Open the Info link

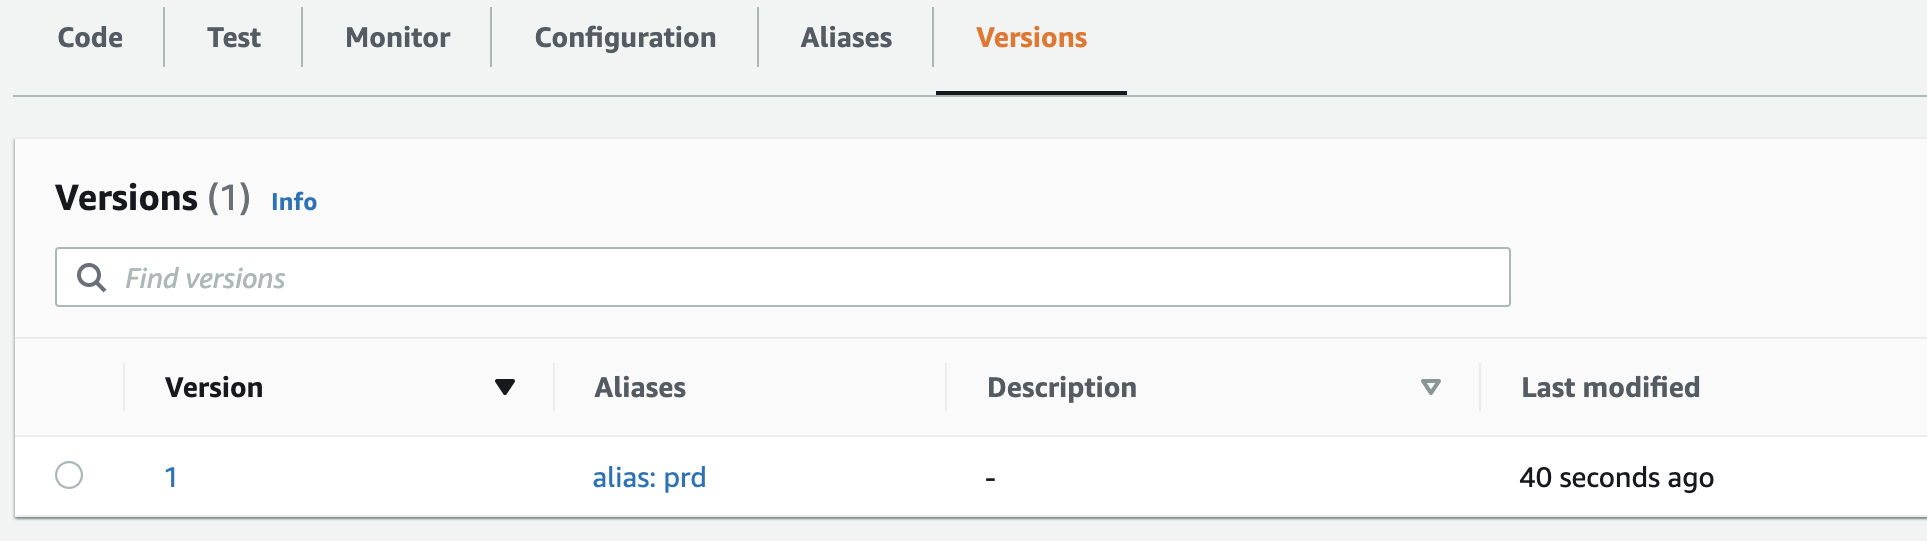tap(294, 201)
